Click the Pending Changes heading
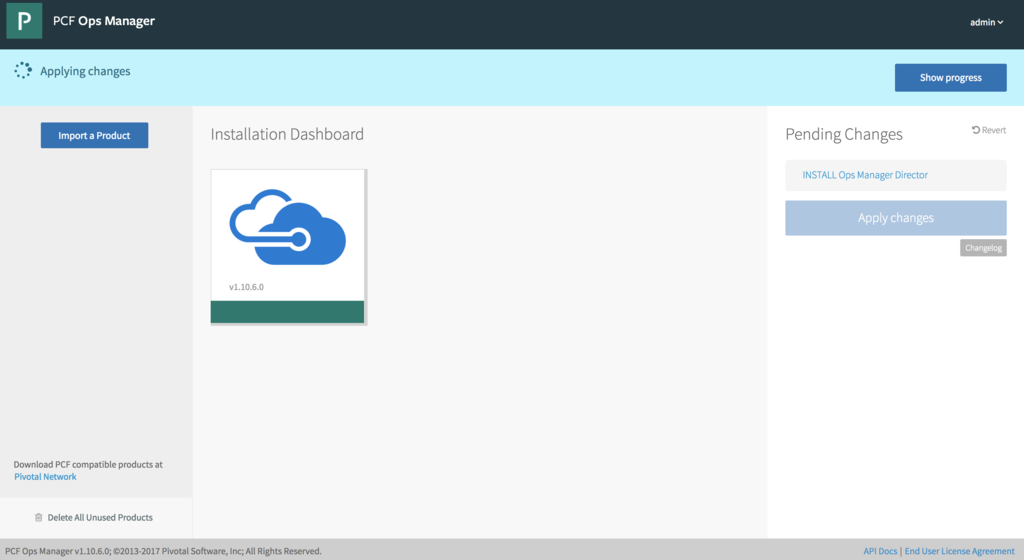1024x560 pixels. (843, 134)
